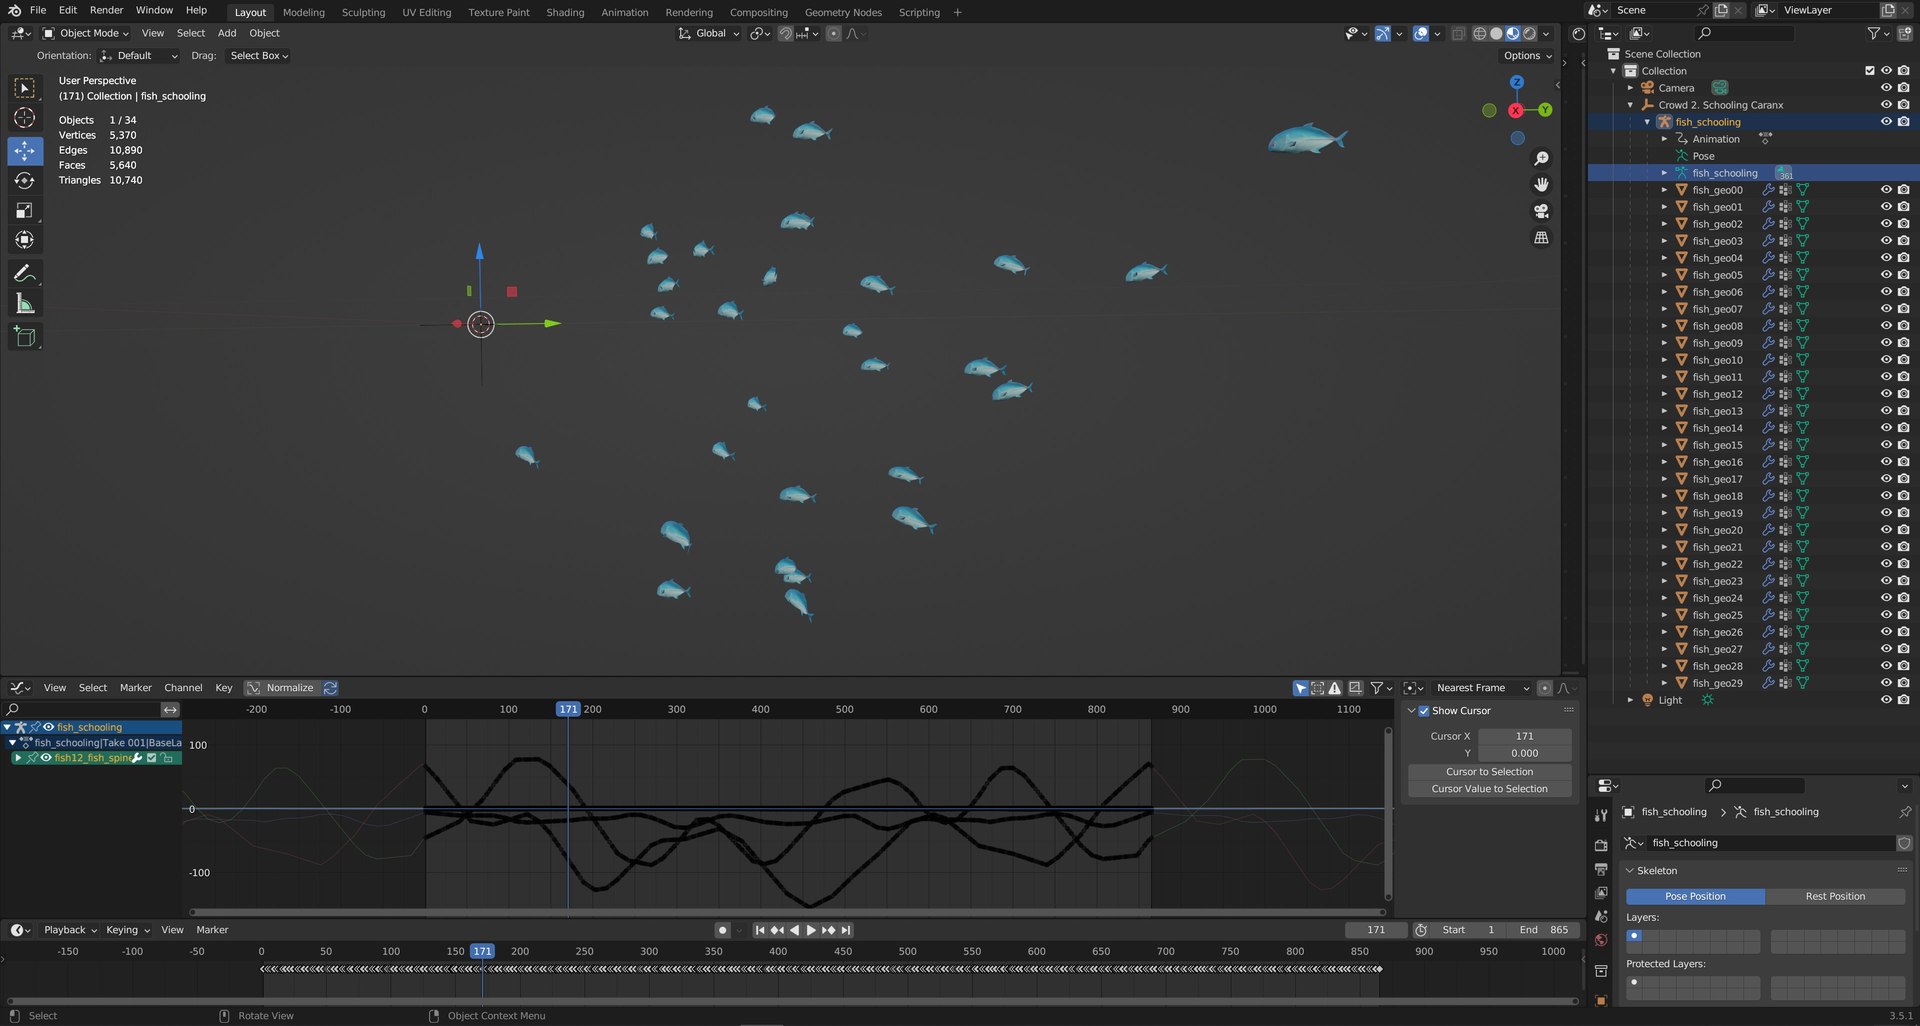The image size is (1920, 1026).
Task: Click Cursor to Selection button
Action: 1489,772
